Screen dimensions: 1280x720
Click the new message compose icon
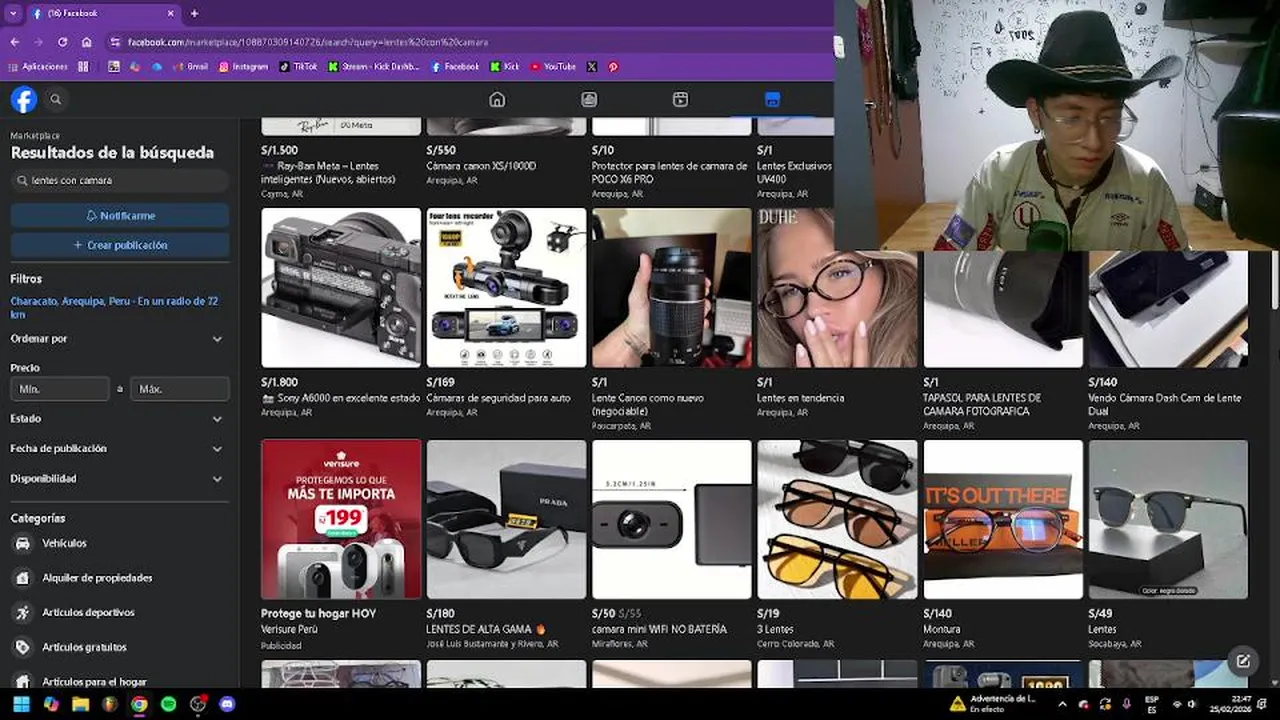click(x=1243, y=661)
